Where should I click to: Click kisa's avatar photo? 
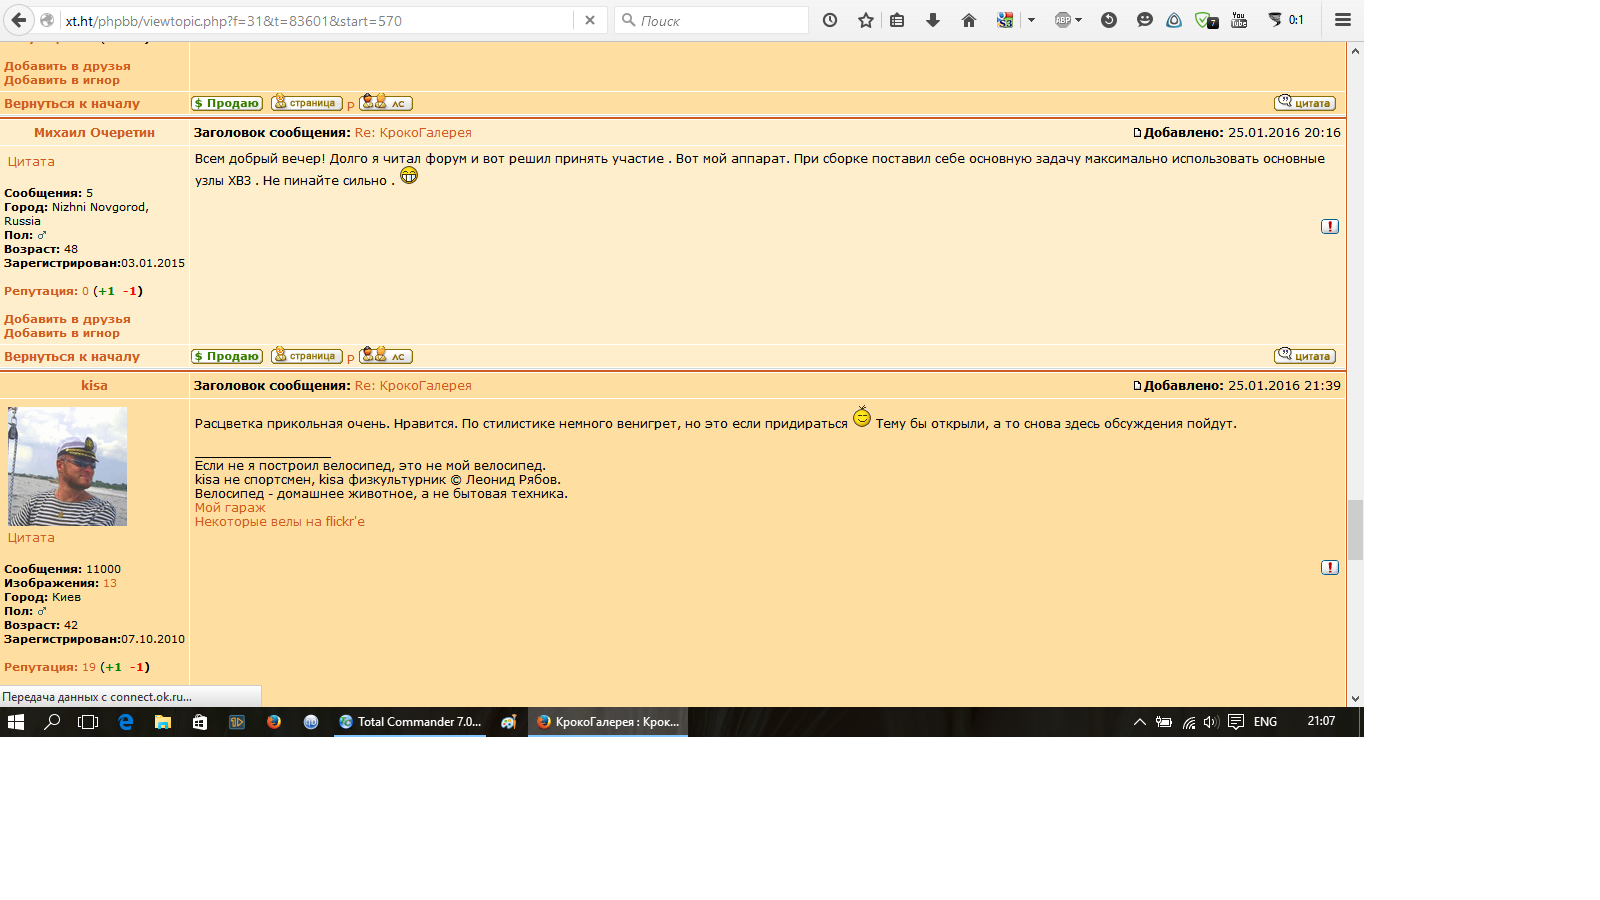coord(68,466)
